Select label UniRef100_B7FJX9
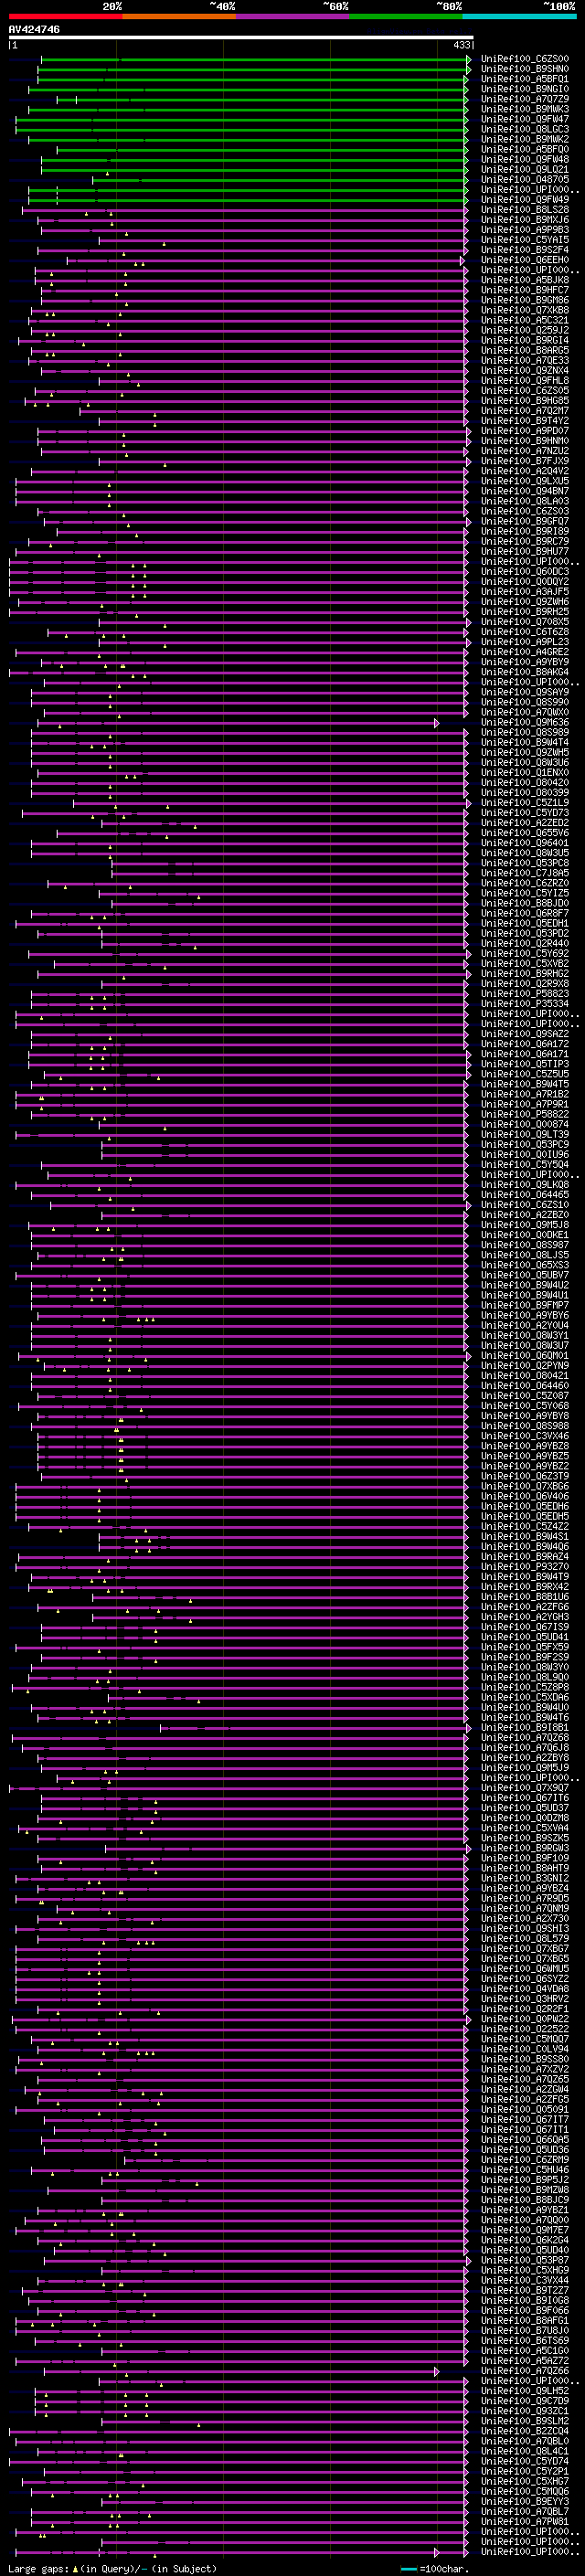The image size is (585, 2576). click(525, 462)
